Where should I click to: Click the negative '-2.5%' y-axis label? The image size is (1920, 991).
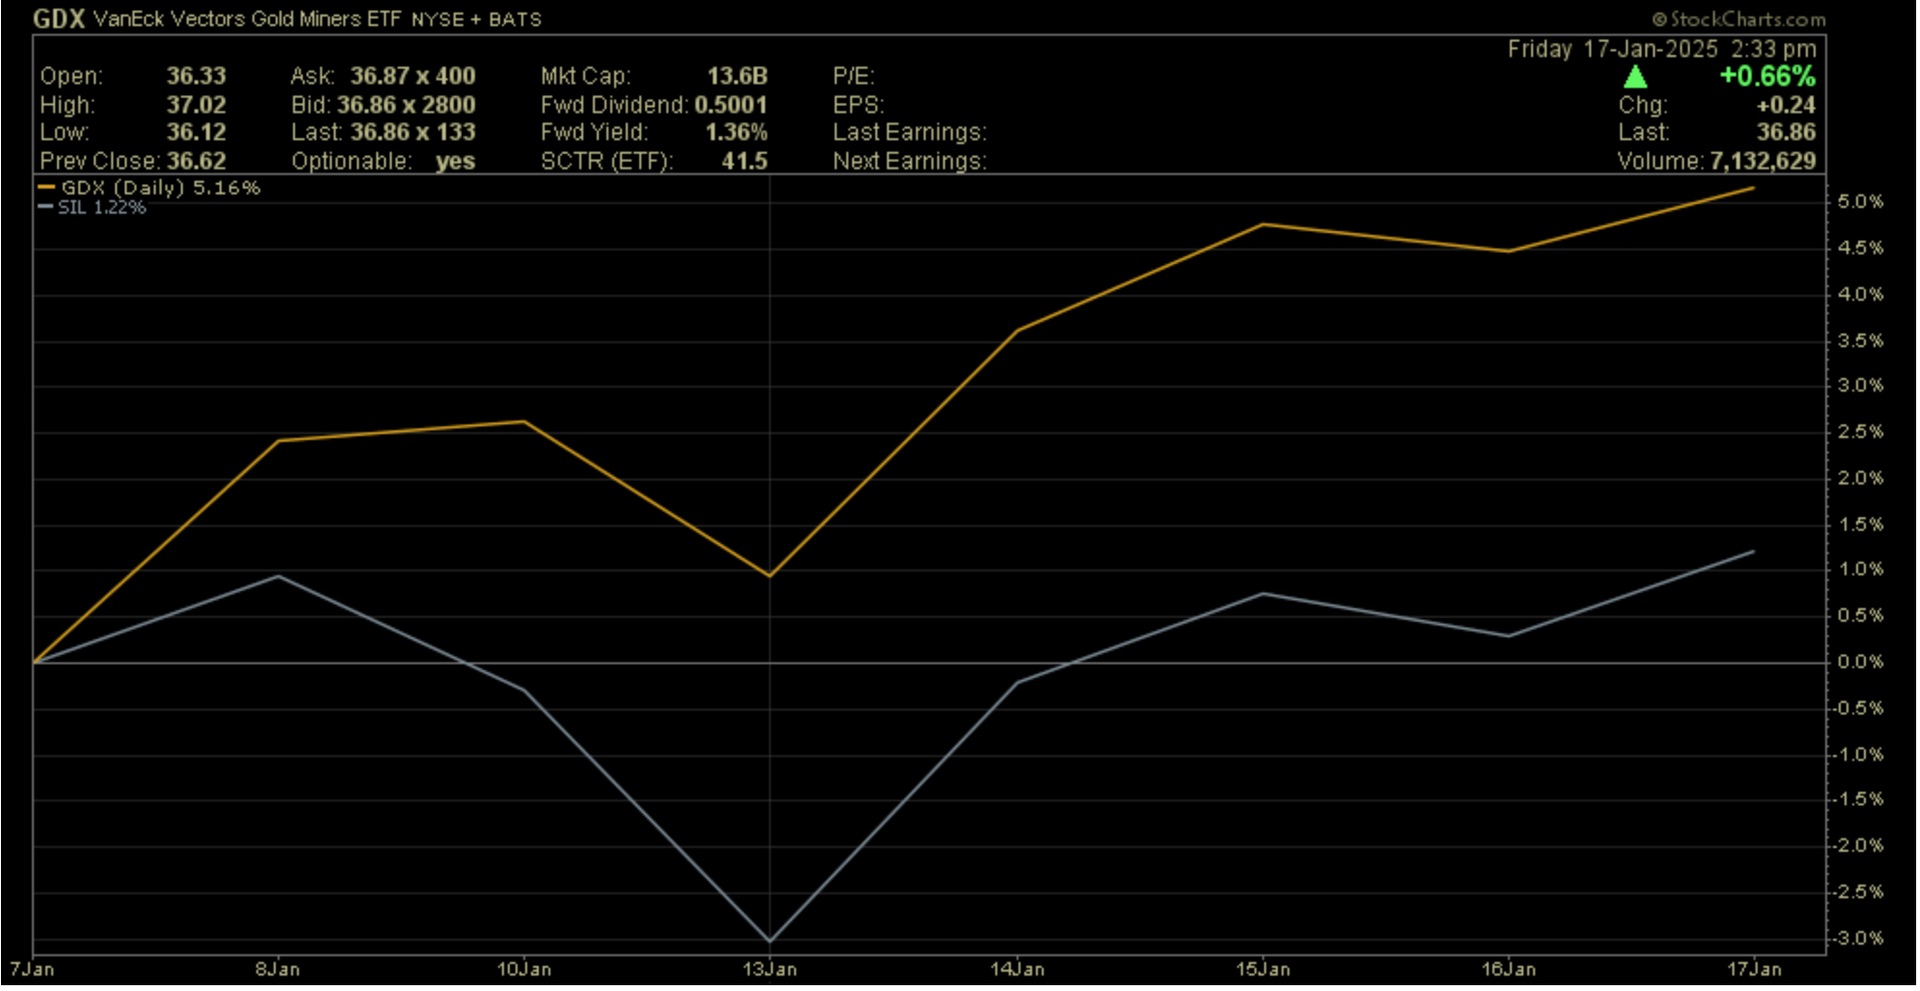(x=1857, y=892)
